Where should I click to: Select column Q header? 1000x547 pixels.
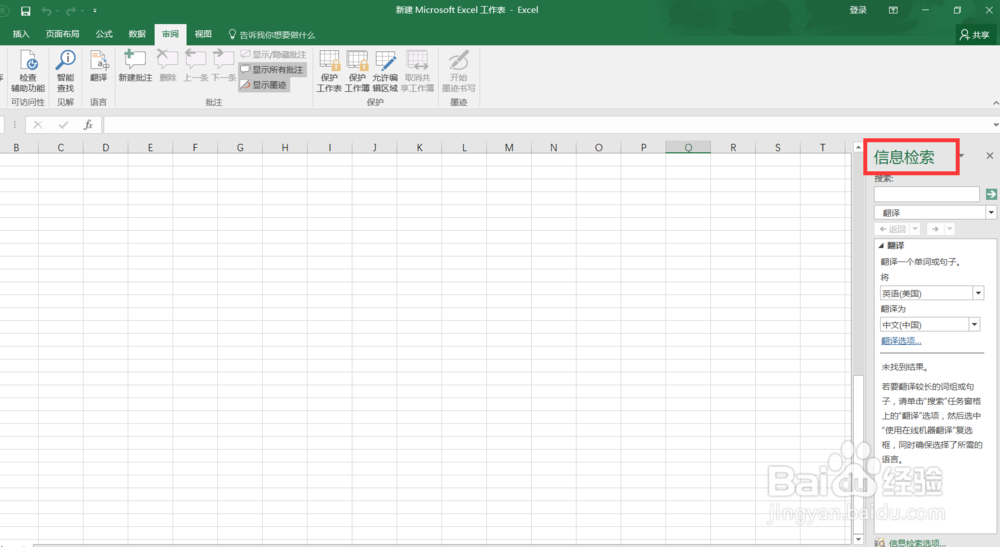688,147
